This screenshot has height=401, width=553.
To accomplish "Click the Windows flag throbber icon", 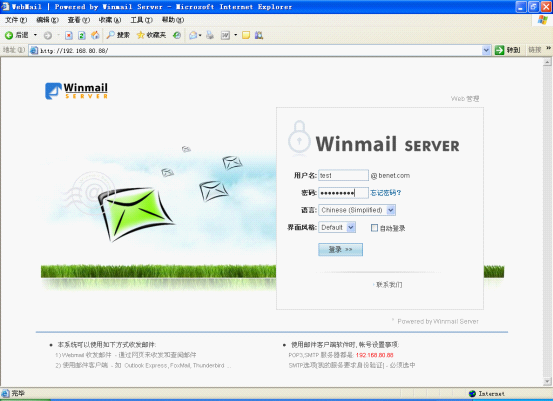I will pos(543,20).
